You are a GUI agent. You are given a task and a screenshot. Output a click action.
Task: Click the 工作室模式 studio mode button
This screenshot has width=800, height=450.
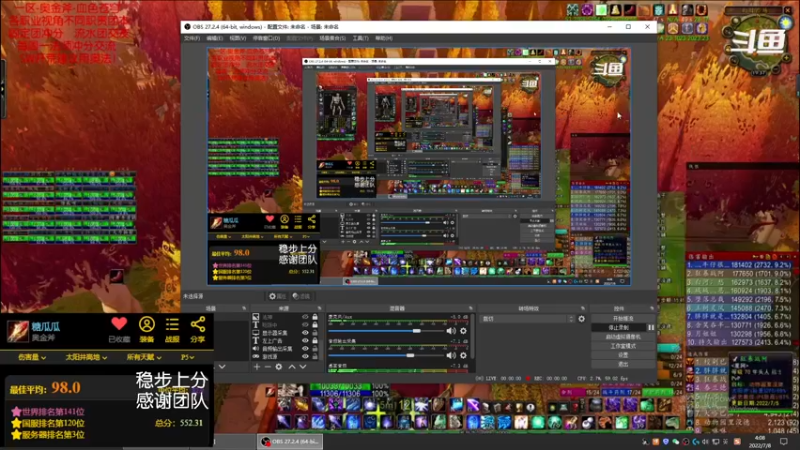[623, 346]
